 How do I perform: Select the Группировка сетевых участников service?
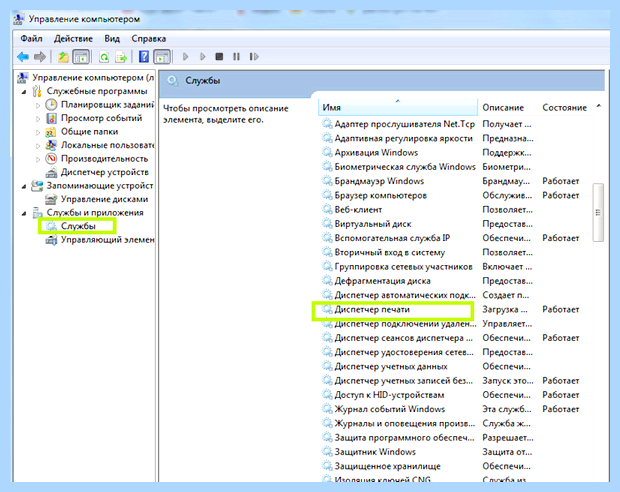pyautogui.click(x=403, y=266)
